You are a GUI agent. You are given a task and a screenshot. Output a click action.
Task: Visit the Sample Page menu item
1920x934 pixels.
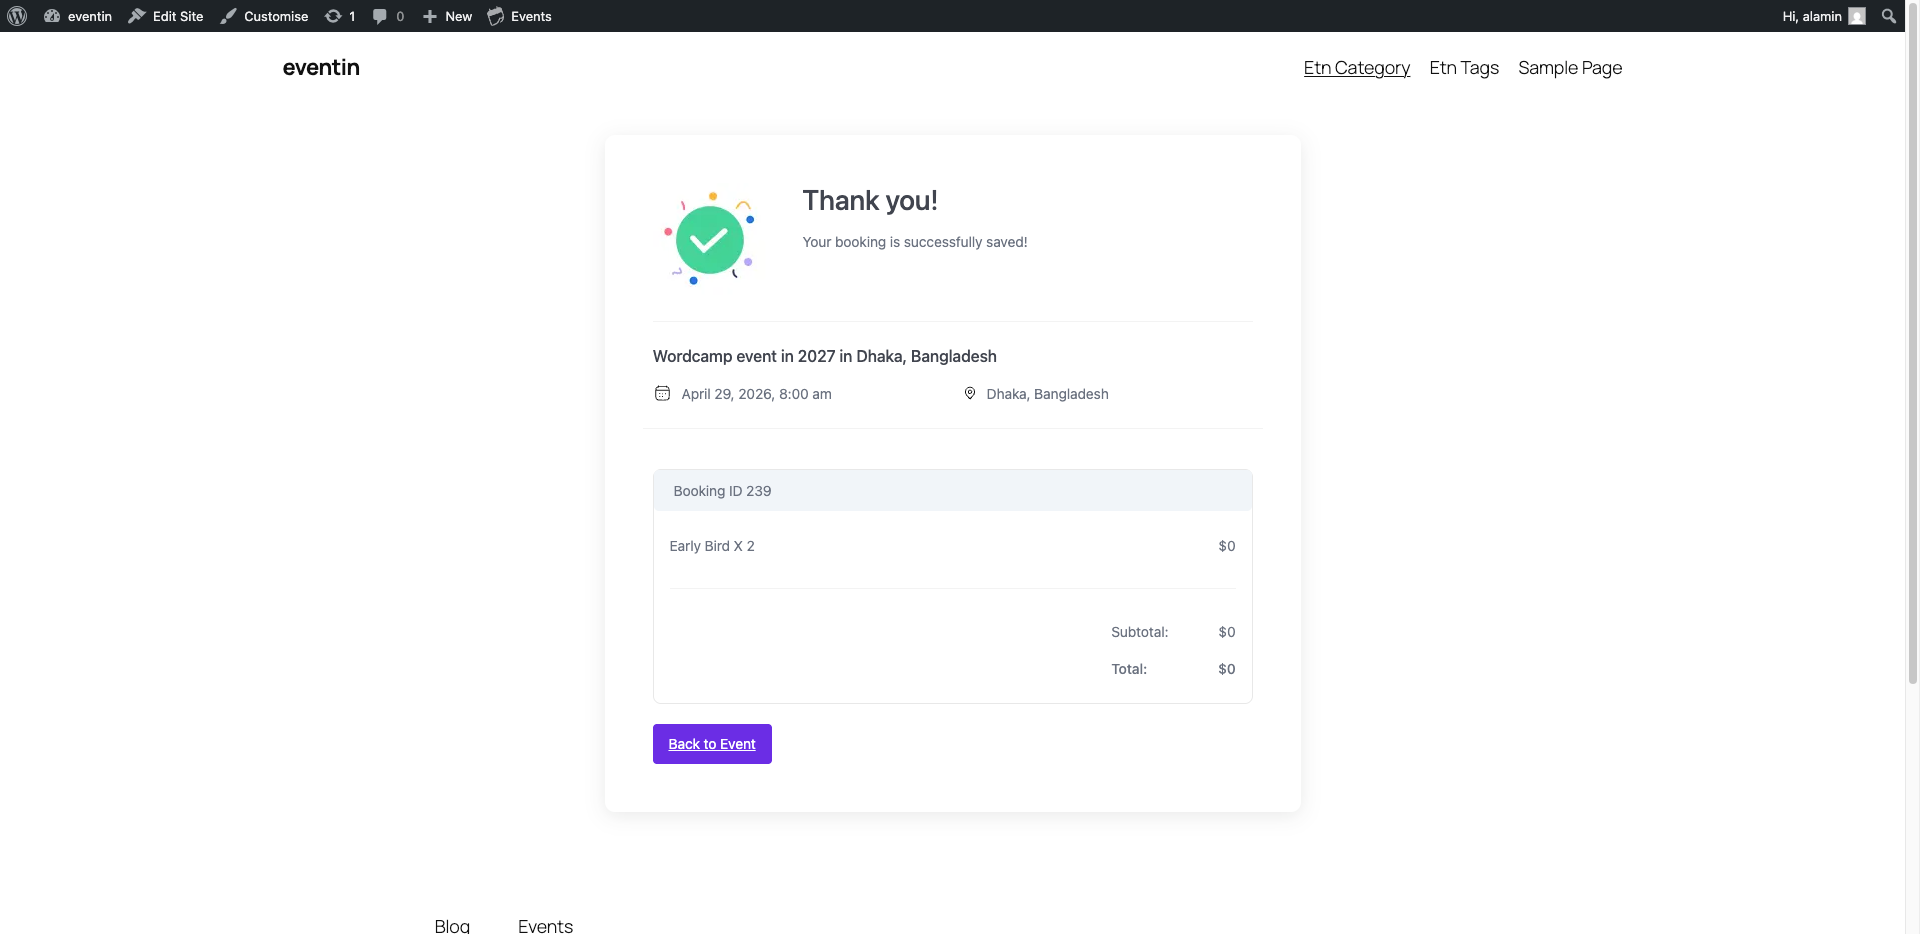click(1569, 68)
